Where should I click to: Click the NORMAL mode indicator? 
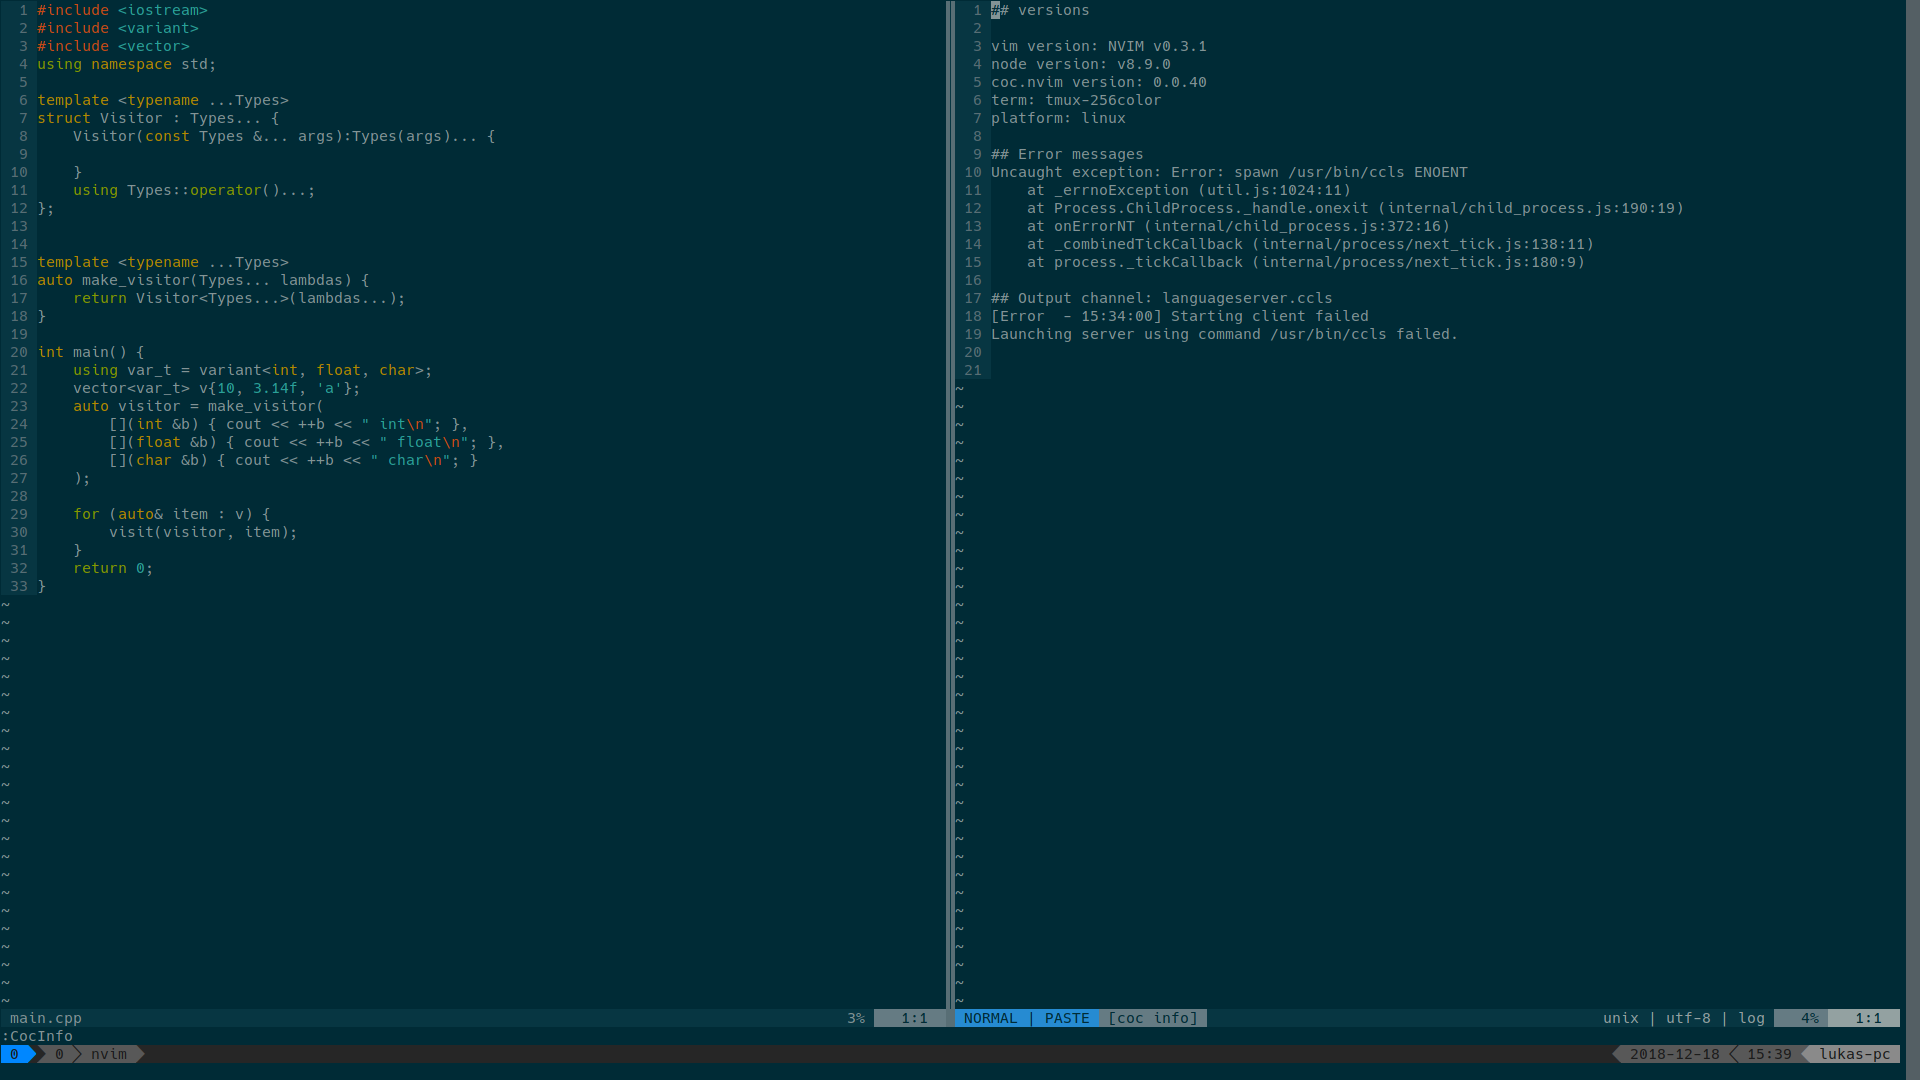click(990, 1018)
